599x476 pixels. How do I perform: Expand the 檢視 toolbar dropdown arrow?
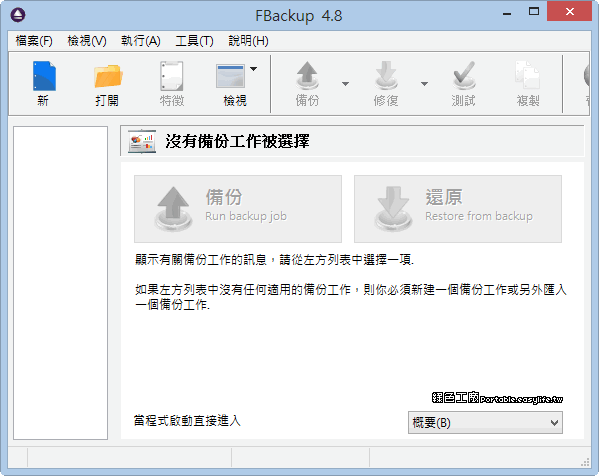(x=253, y=69)
